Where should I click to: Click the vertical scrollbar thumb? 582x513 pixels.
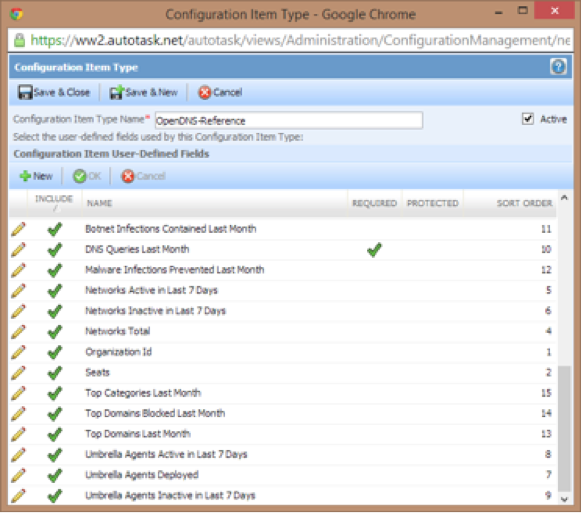[x=564, y=429]
